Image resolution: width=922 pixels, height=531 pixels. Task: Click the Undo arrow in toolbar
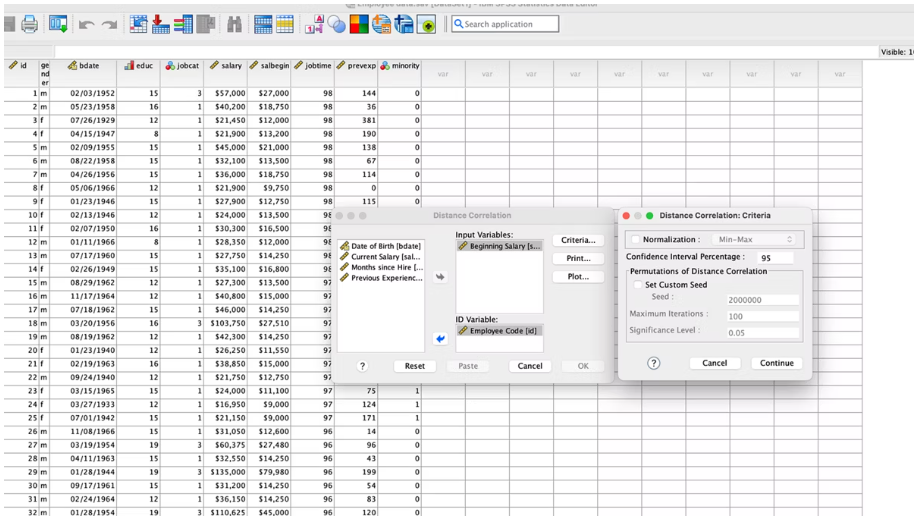click(86, 25)
